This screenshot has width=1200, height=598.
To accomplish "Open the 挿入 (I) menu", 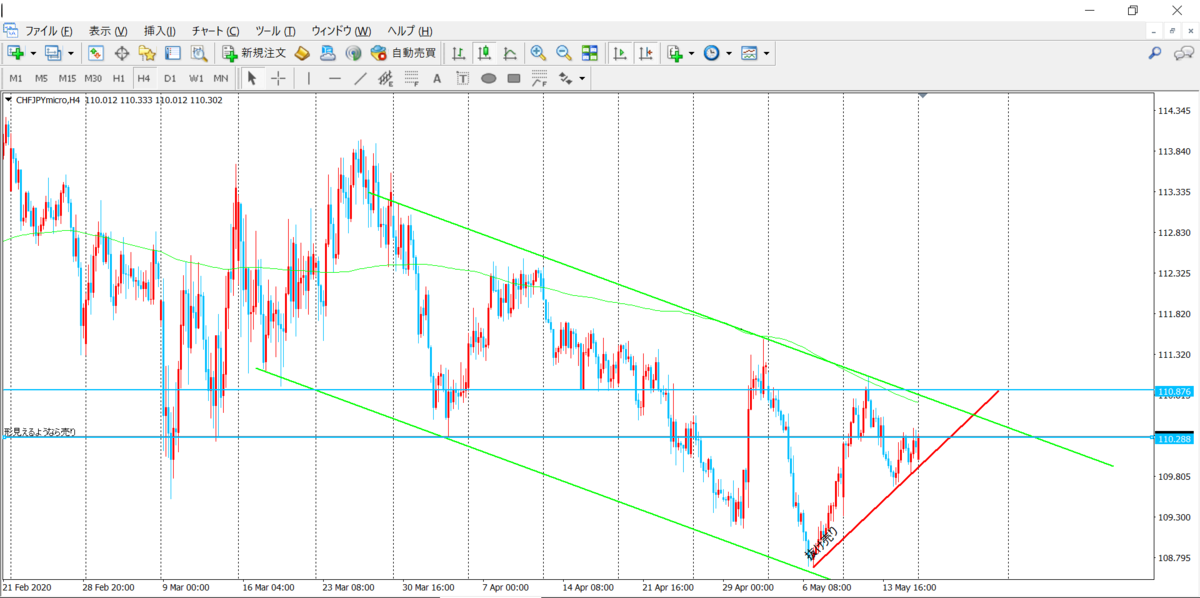I will pyautogui.click(x=160, y=31).
